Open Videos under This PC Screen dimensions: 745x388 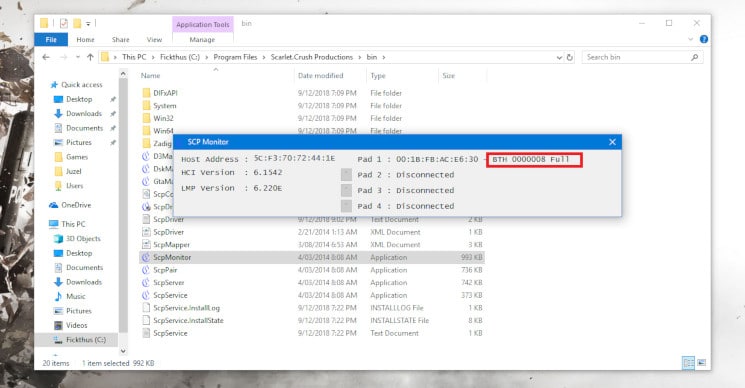click(x=76, y=325)
